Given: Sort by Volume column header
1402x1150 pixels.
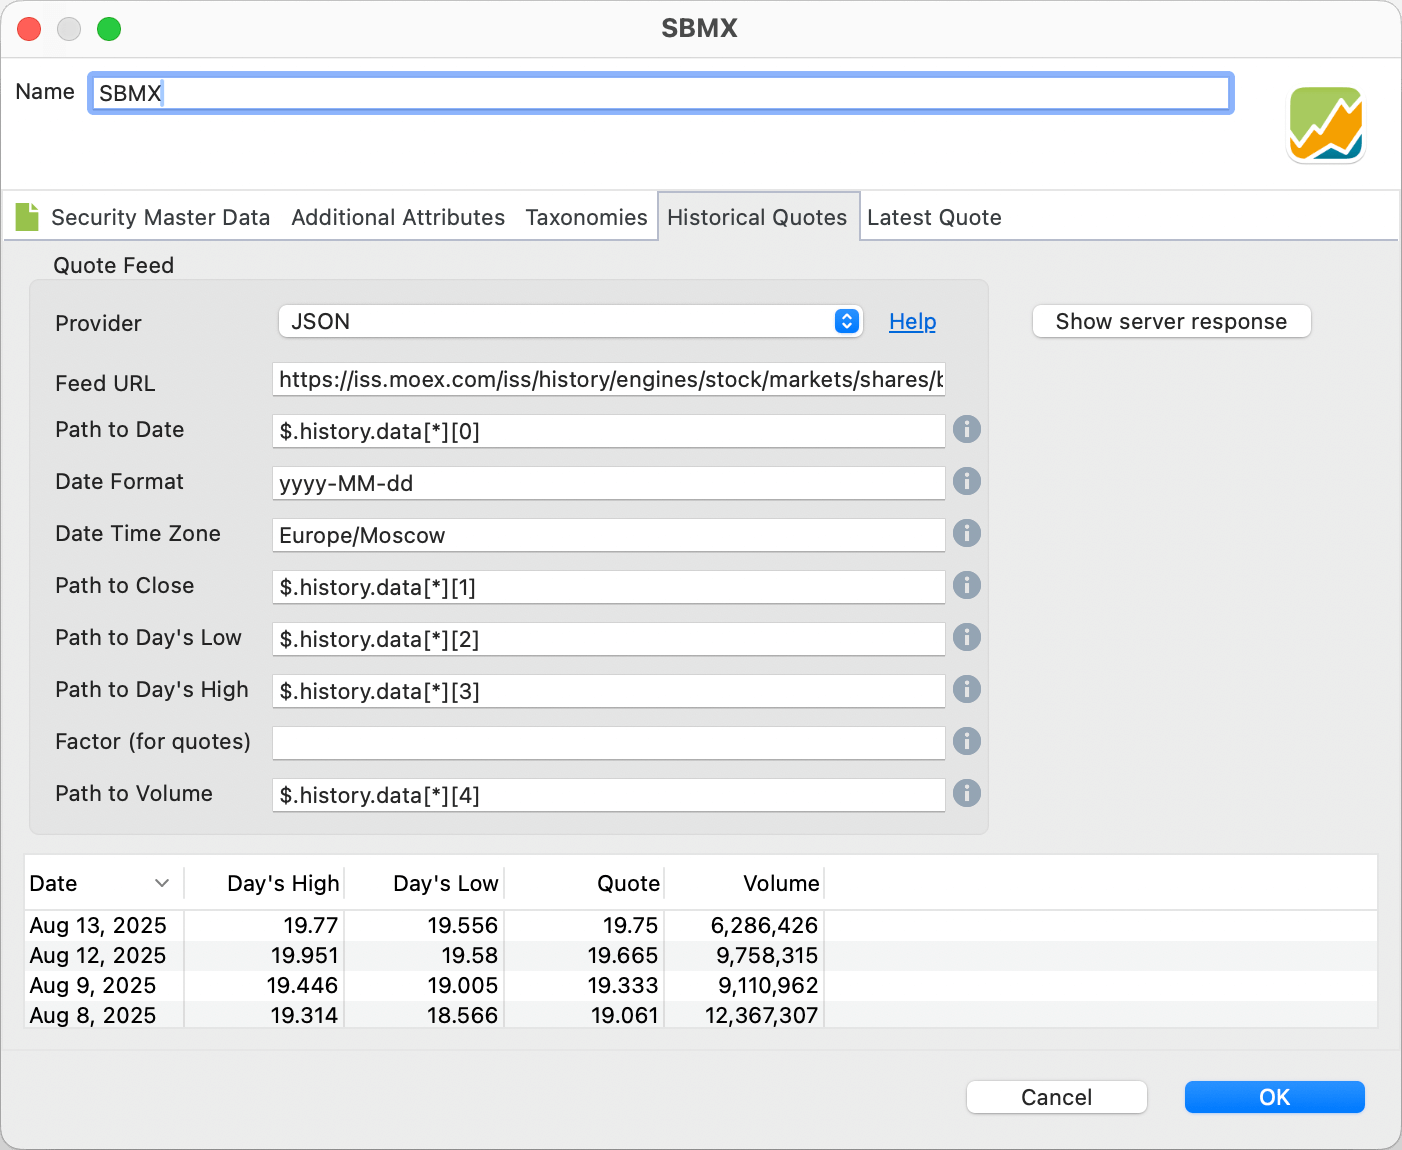Looking at the screenshot, I should (x=744, y=883).
